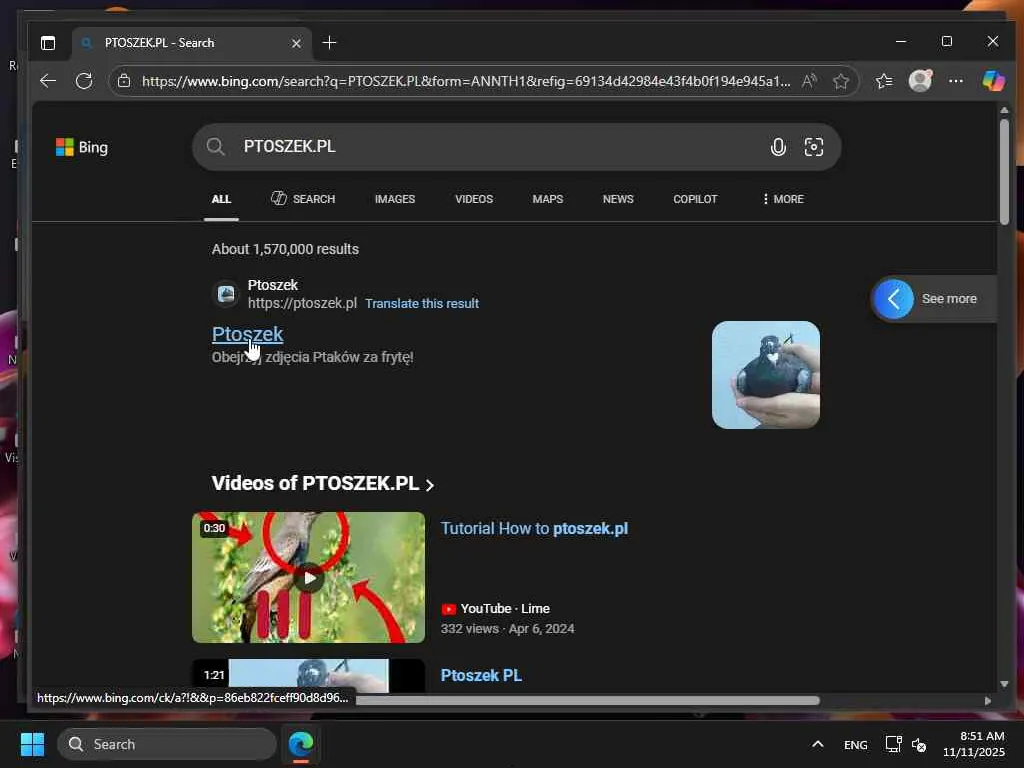The width and height of the screenshot is (1024, 768).
Task: Play the Tutorial How to ptoszek.pl video
Action: (308, 577)
